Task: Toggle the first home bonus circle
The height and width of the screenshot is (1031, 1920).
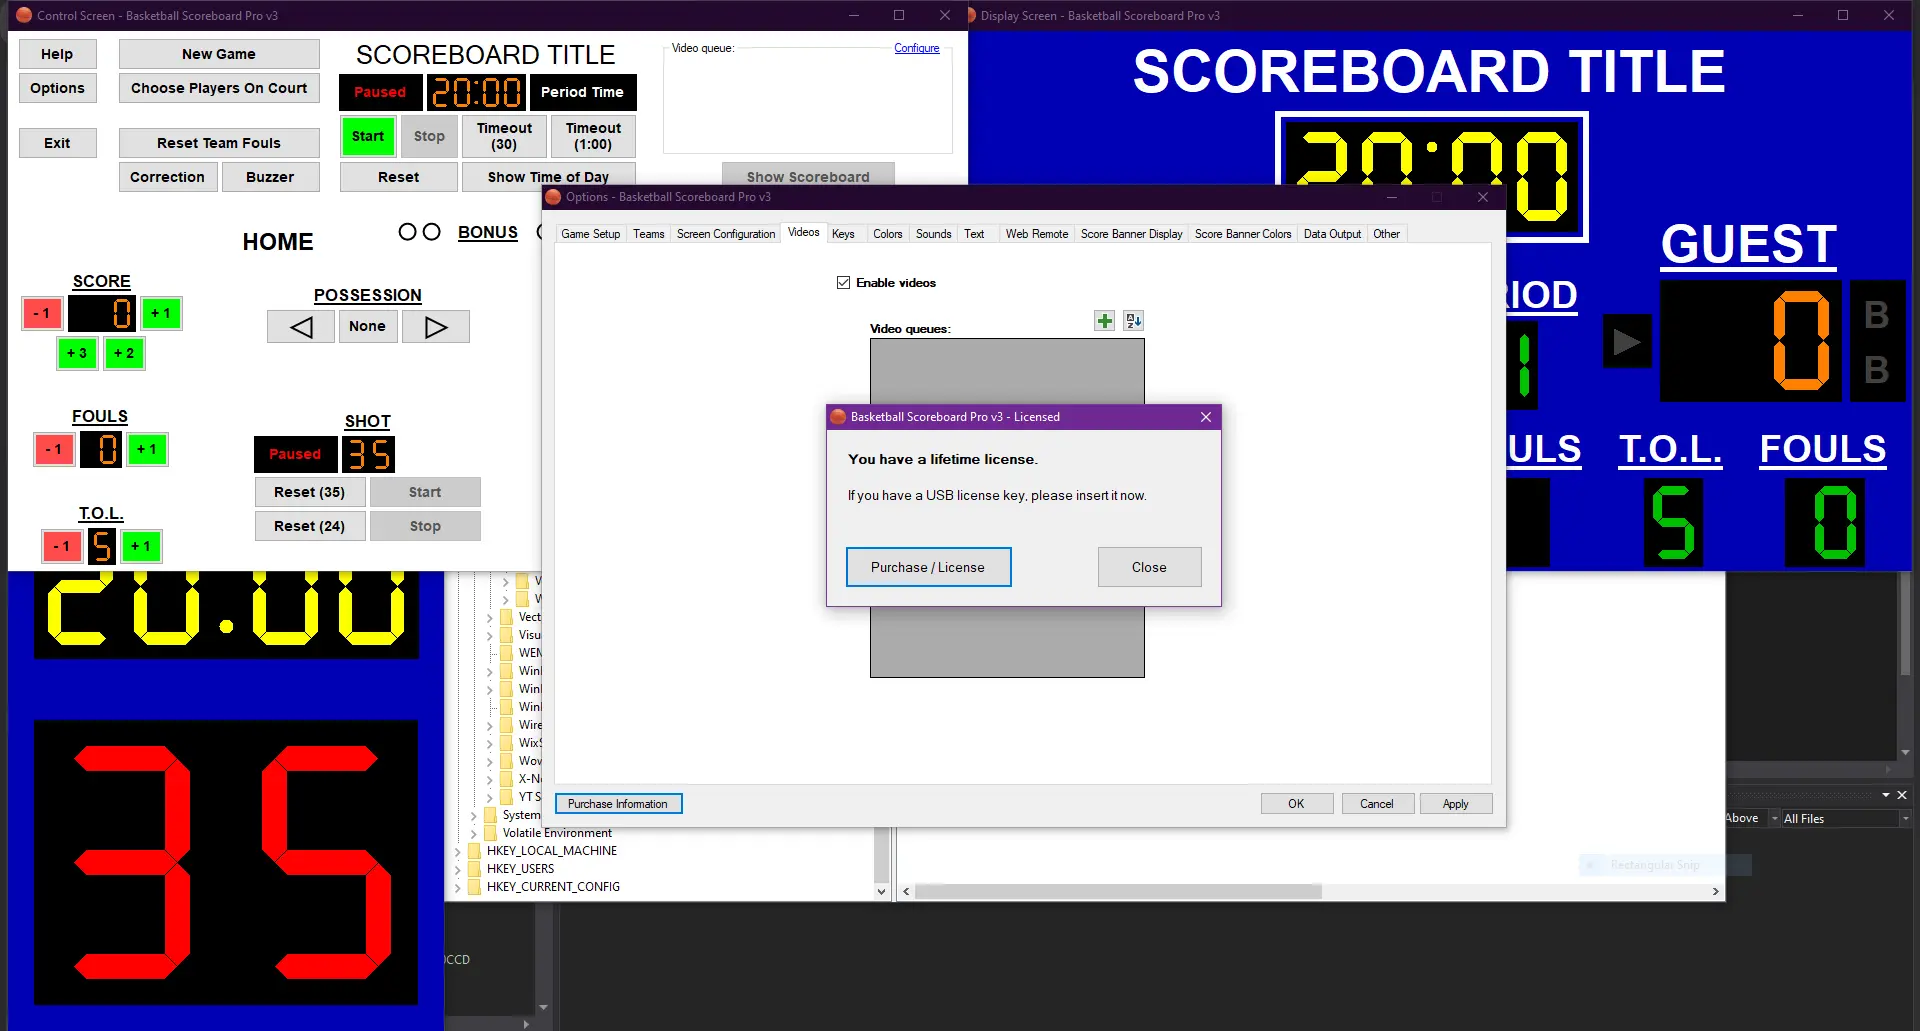Action: pyautogui.click(x=407, y=232)
